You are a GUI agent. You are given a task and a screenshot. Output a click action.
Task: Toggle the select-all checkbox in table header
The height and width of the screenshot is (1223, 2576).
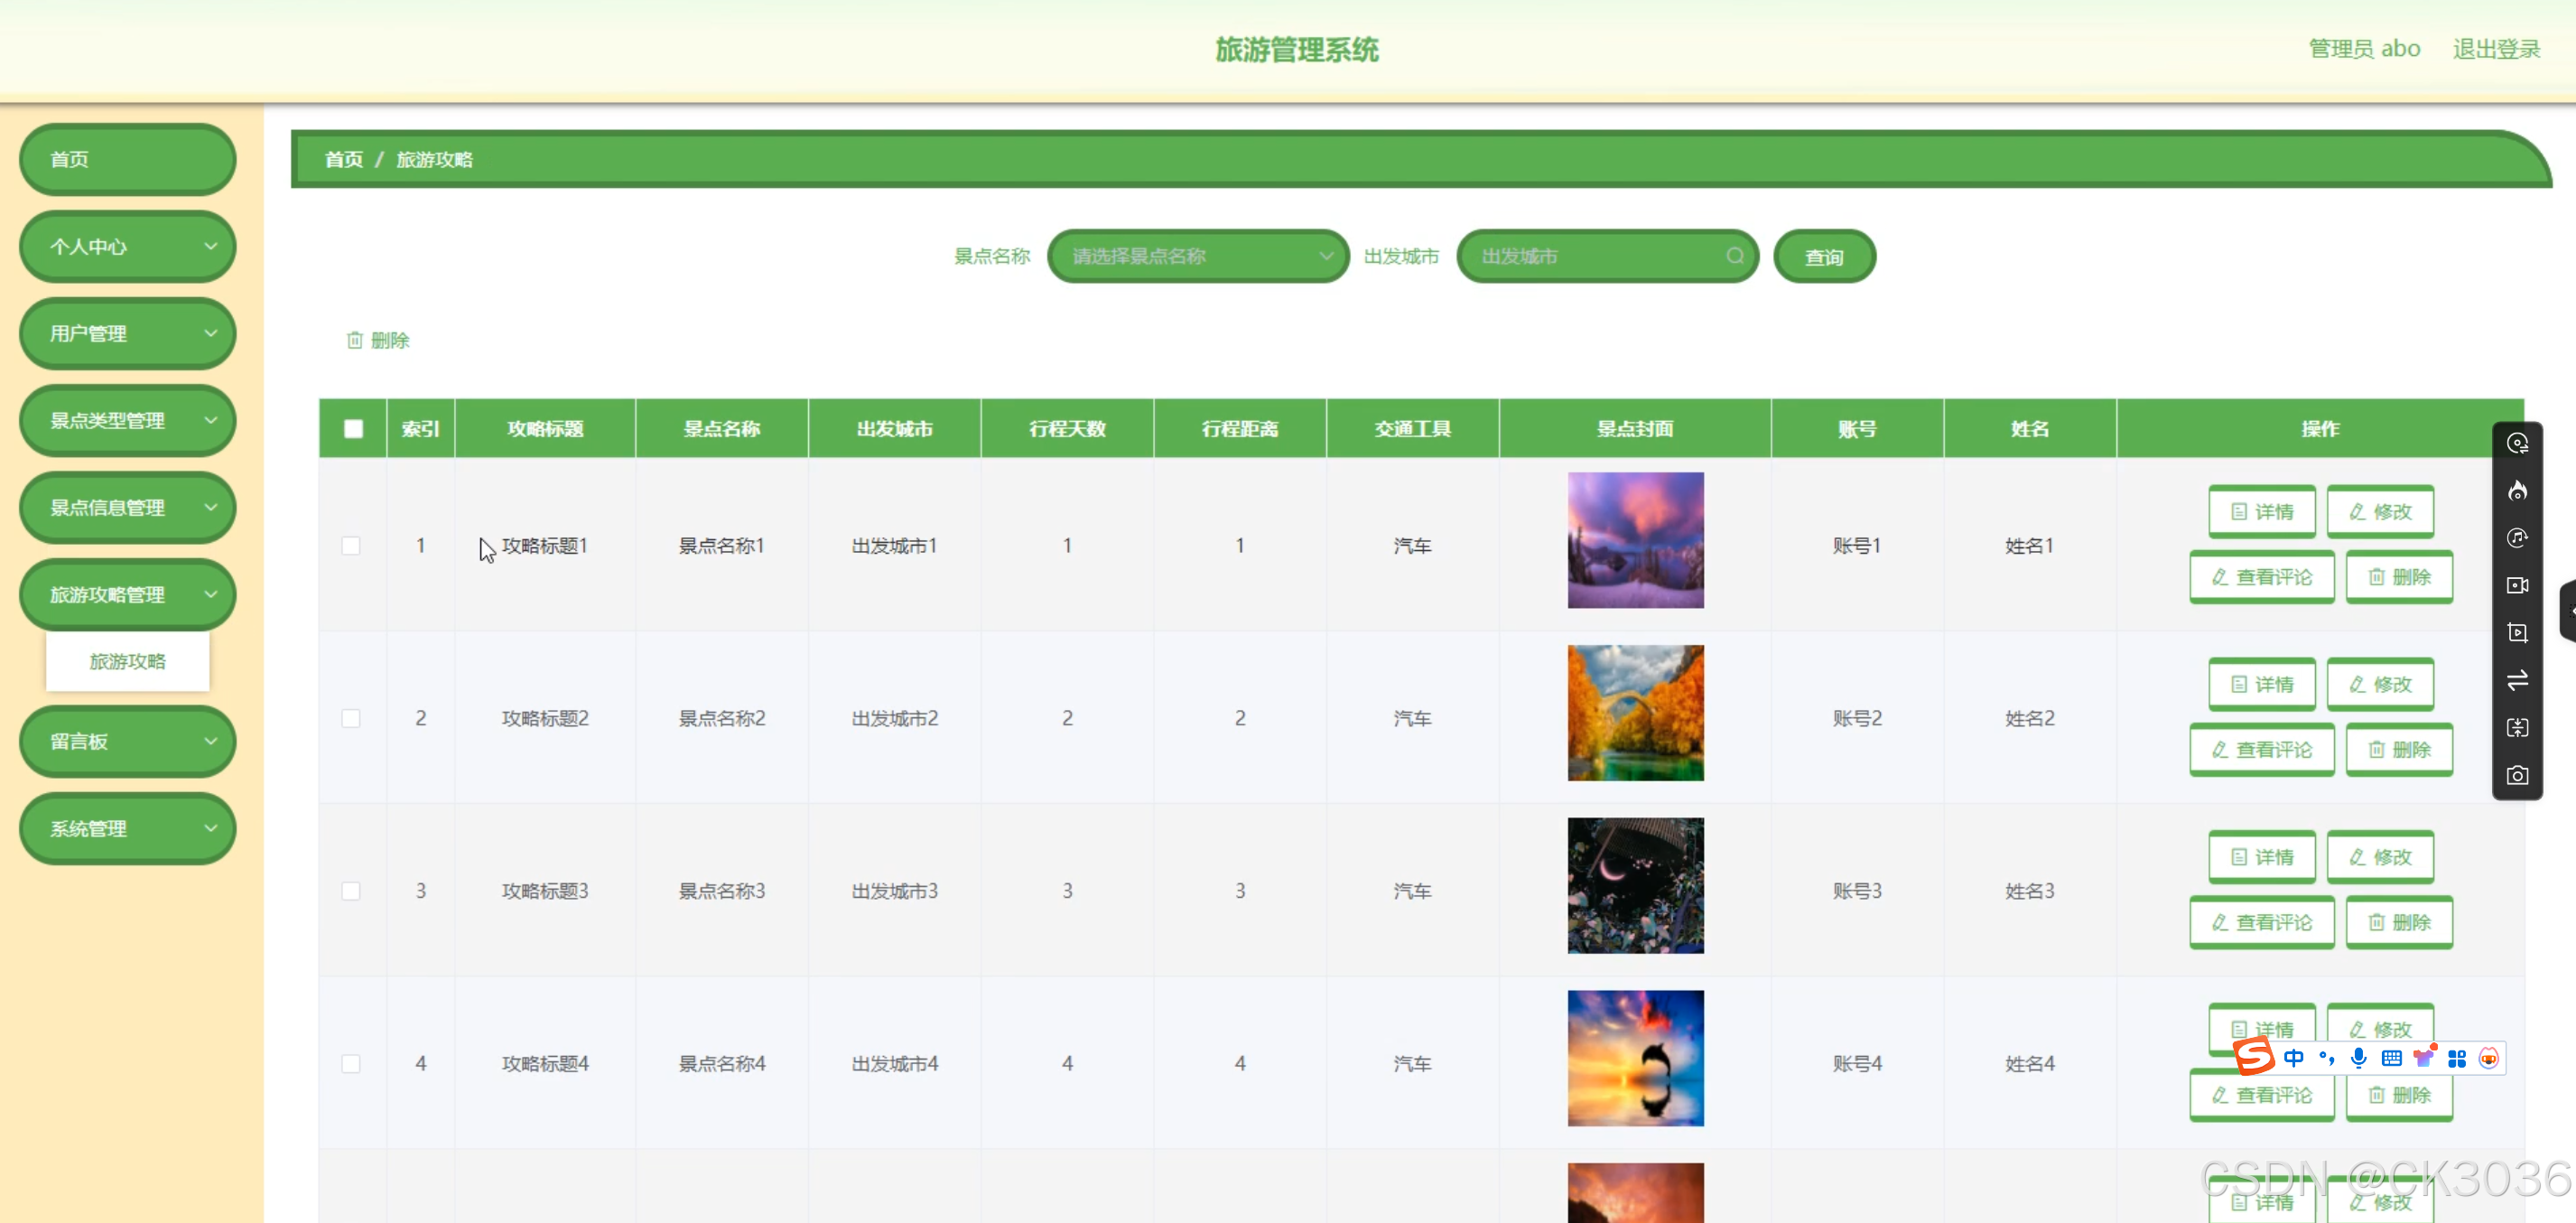point(353,429)
